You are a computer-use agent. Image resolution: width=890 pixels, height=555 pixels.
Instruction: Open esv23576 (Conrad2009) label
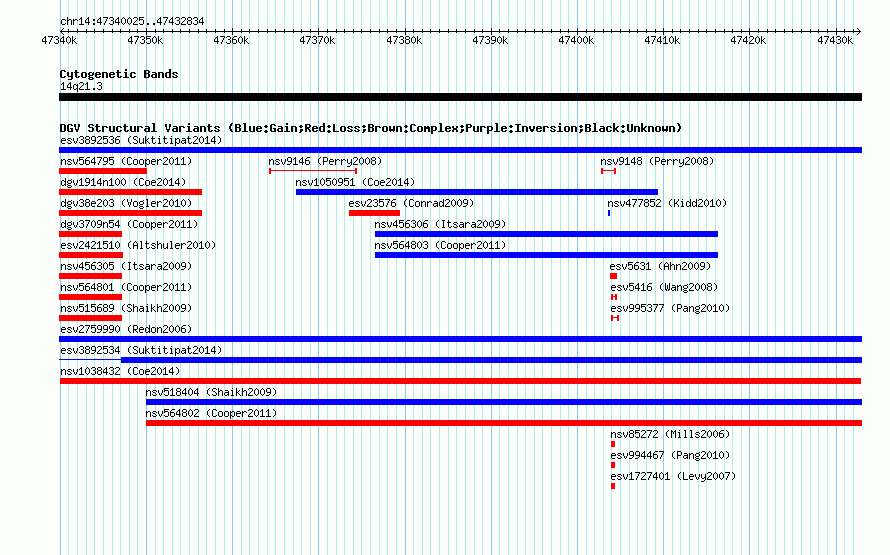tap(411, 203)
